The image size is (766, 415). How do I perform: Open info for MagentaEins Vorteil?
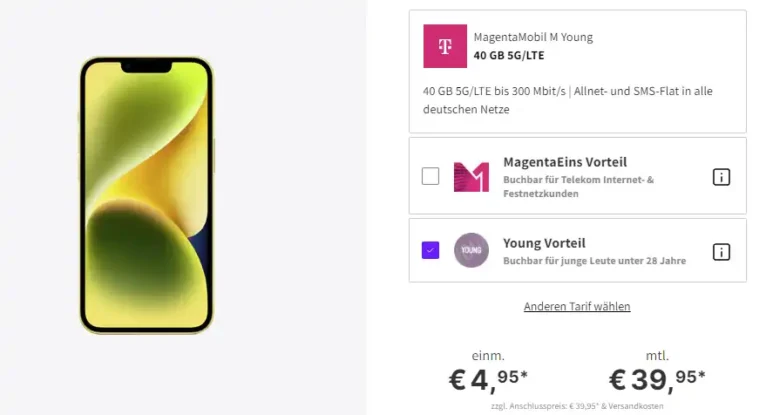point(721,177)
